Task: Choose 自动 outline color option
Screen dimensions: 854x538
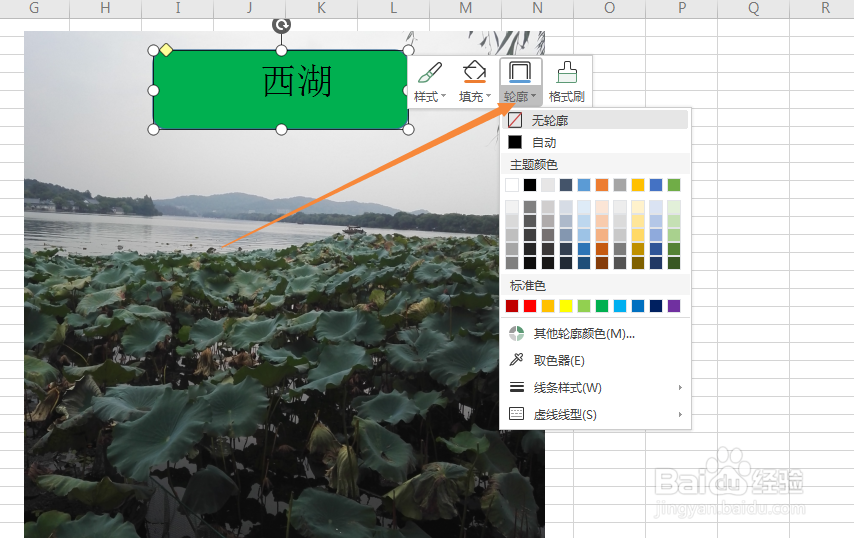Action: (595, 142)
